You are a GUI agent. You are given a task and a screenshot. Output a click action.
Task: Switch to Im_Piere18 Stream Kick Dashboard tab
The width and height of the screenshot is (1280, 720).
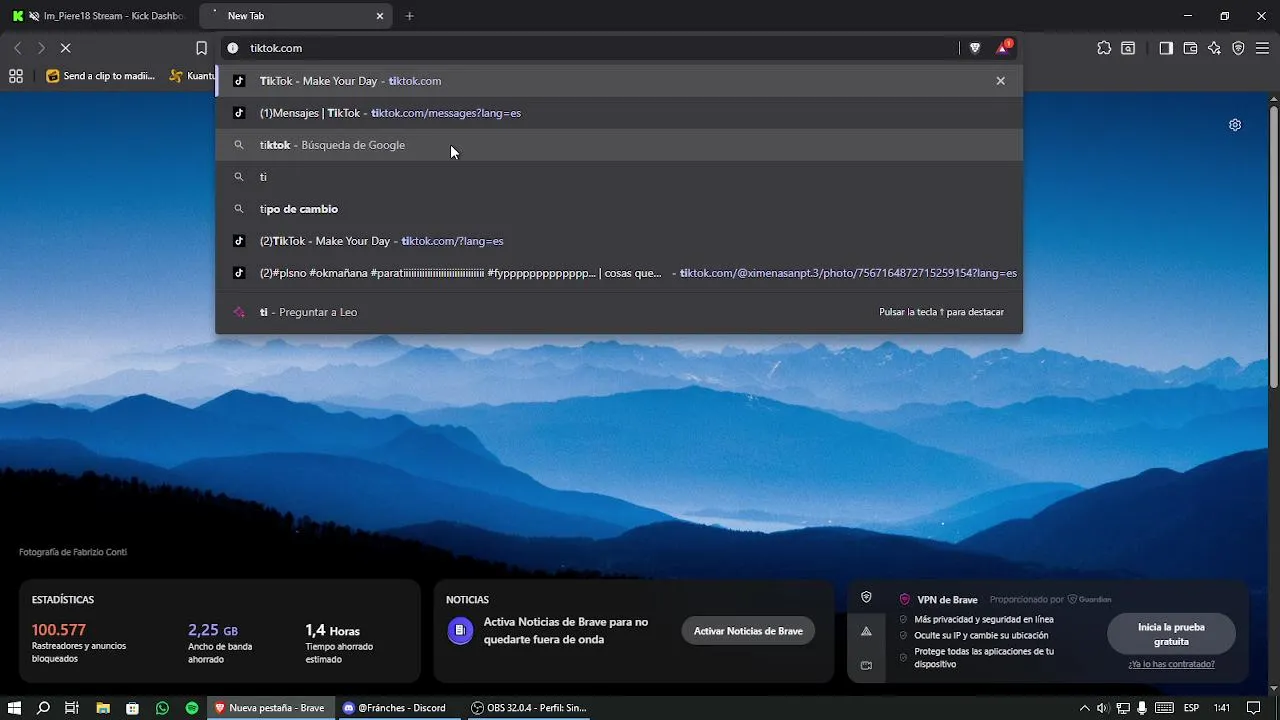click(100, 16)
